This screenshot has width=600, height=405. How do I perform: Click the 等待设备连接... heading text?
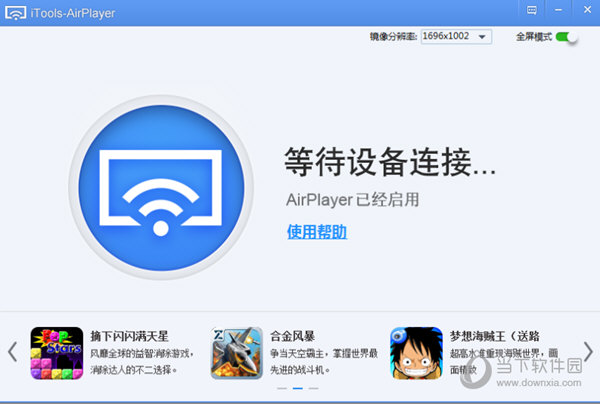click(x=390, y=162)
